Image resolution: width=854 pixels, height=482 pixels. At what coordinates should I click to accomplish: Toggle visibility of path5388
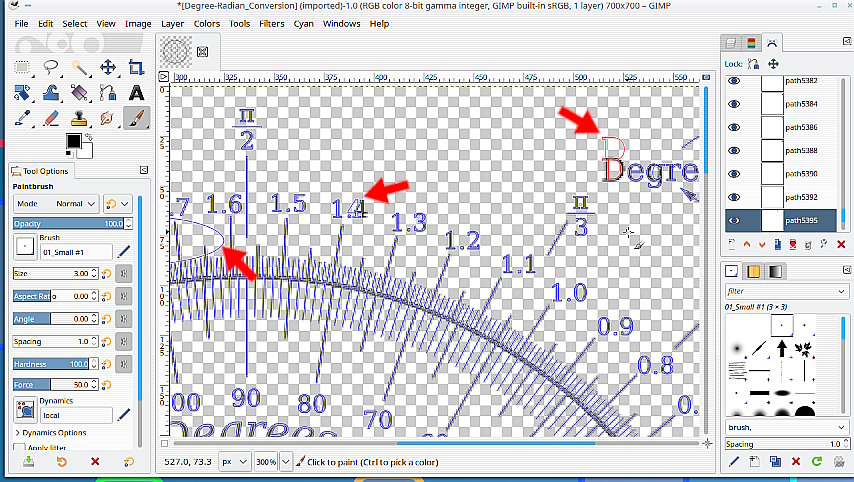click(x=734, y=151)
